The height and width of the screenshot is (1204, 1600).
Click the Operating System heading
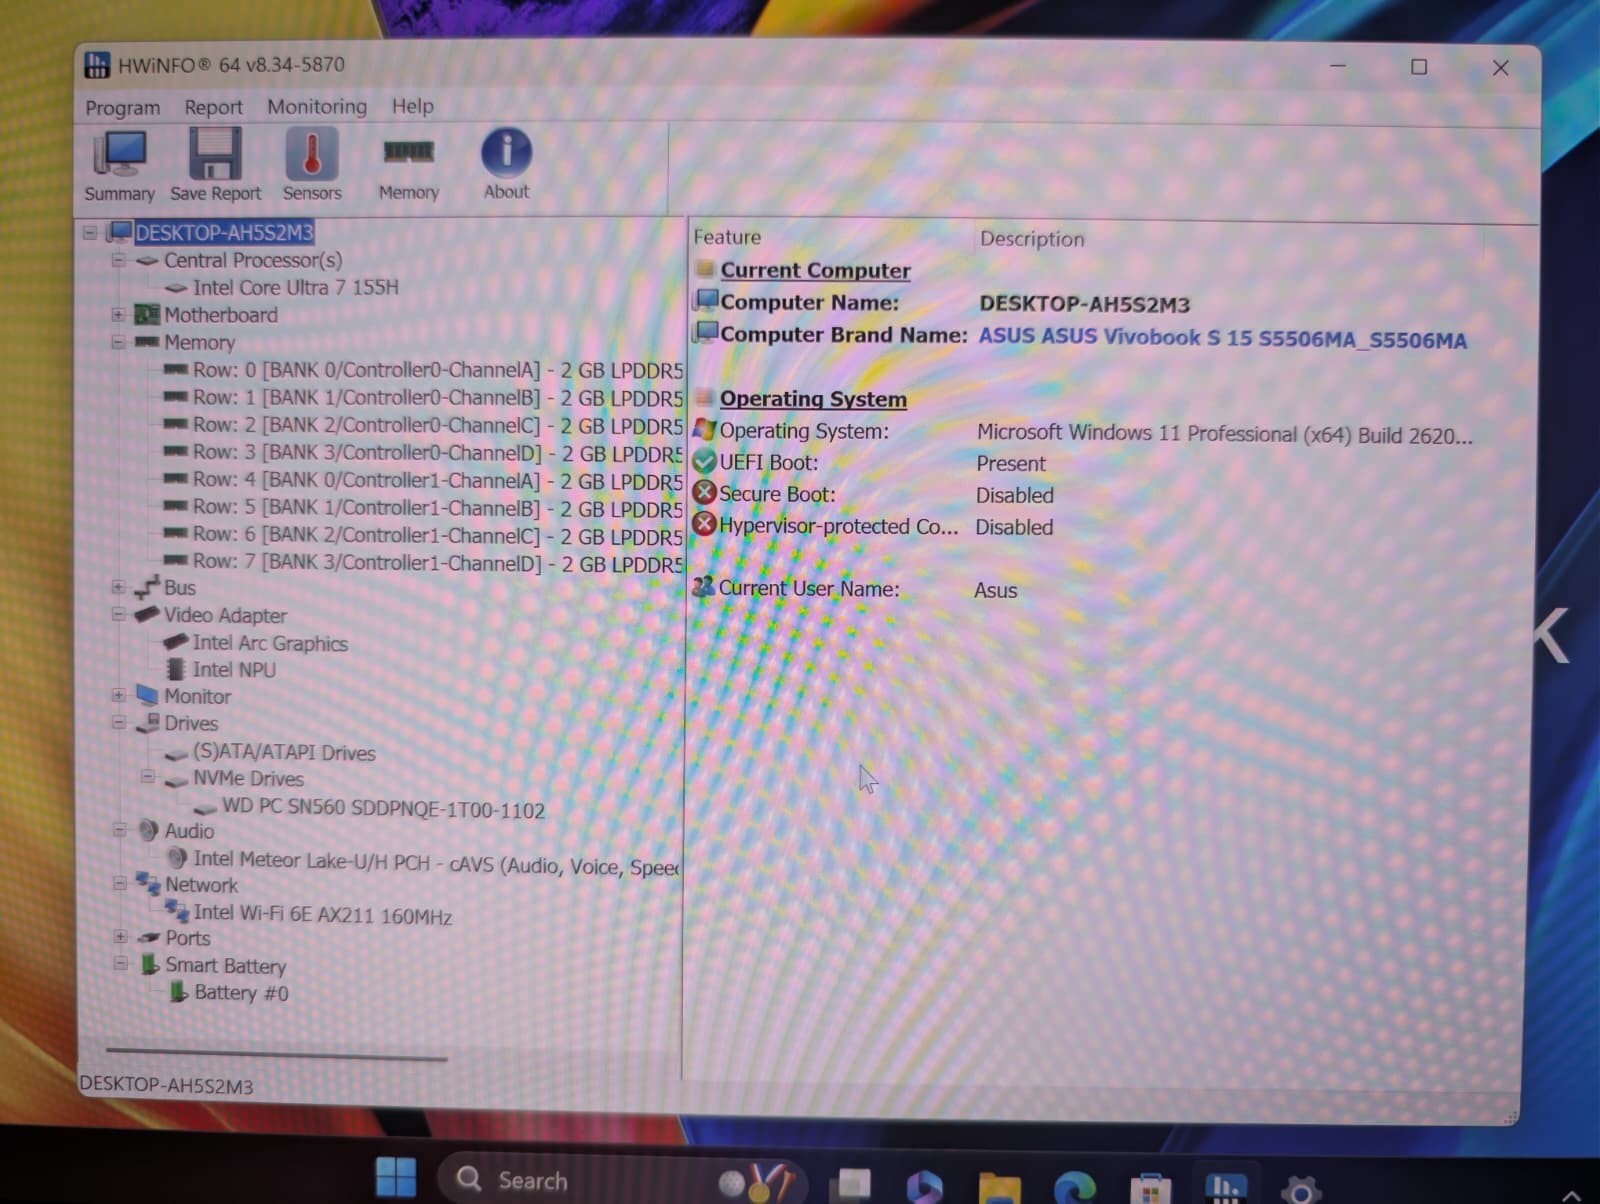coord(813,398)
